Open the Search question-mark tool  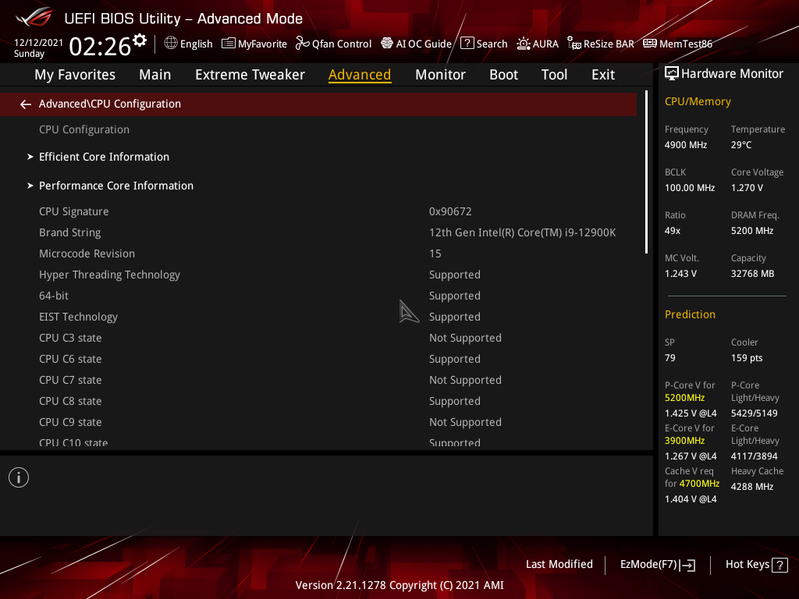(484, 44)
